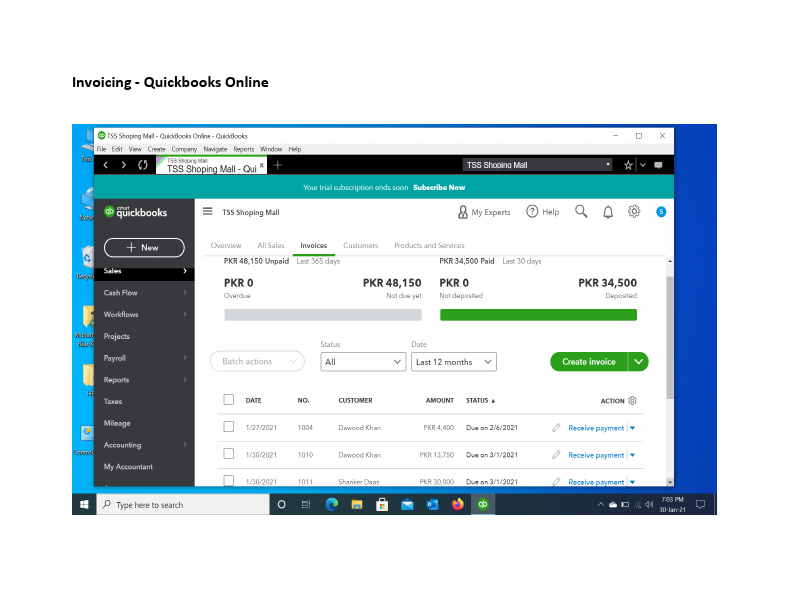Check the select-all invoices checkbox
792x612 pixels.
[229, 400]
